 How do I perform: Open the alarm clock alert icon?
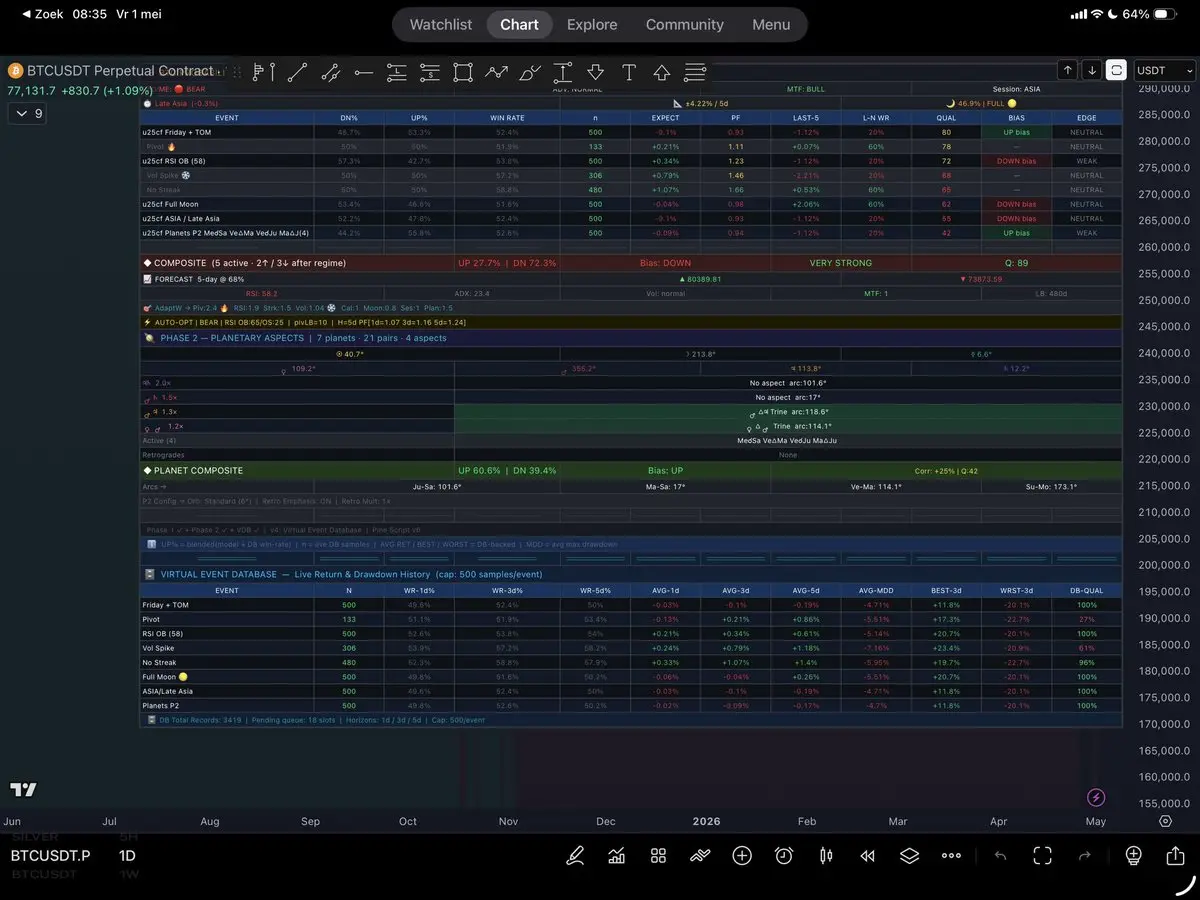click(784, 855)
